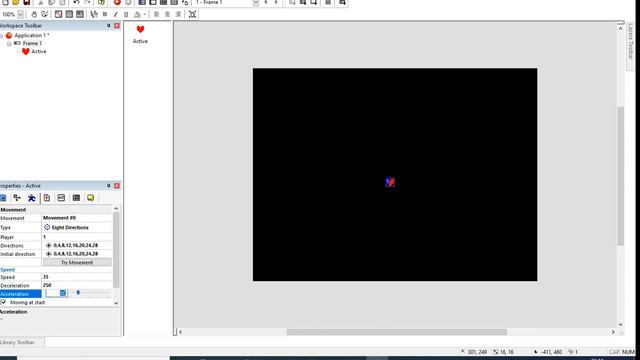Collapse the Frame 1 tree node
The image size is (640, 360).
pyautogui.click(x=9, y=43)
